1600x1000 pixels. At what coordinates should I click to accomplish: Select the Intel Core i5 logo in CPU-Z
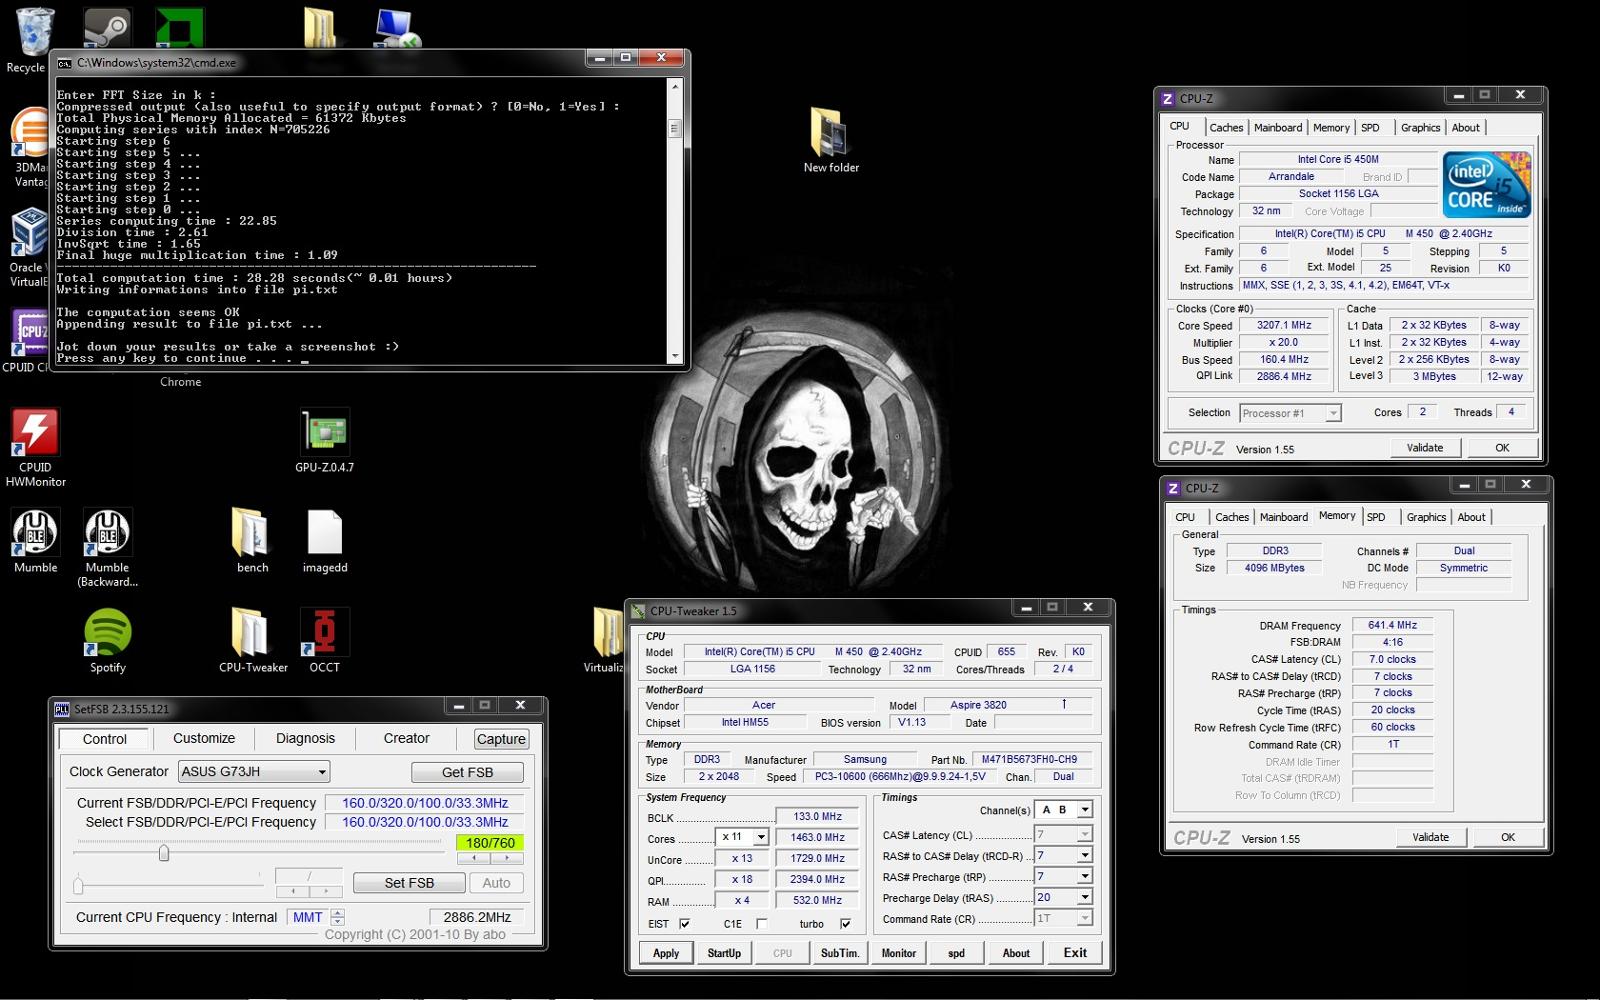point(1486,184)
